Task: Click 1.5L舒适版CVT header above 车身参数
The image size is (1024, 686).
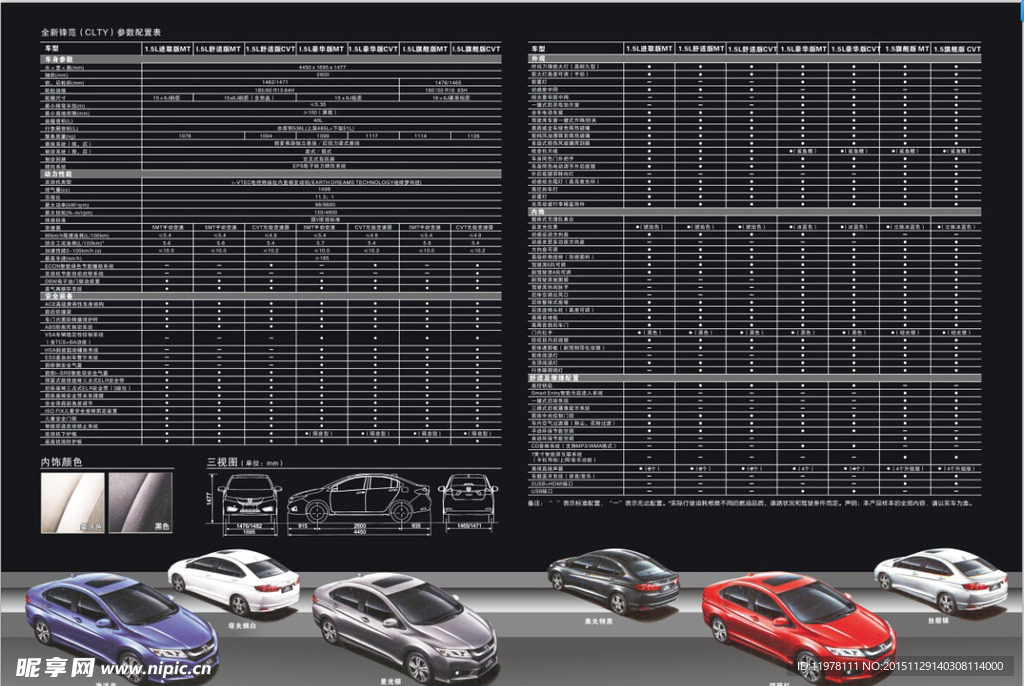Action: click(270, 49)
